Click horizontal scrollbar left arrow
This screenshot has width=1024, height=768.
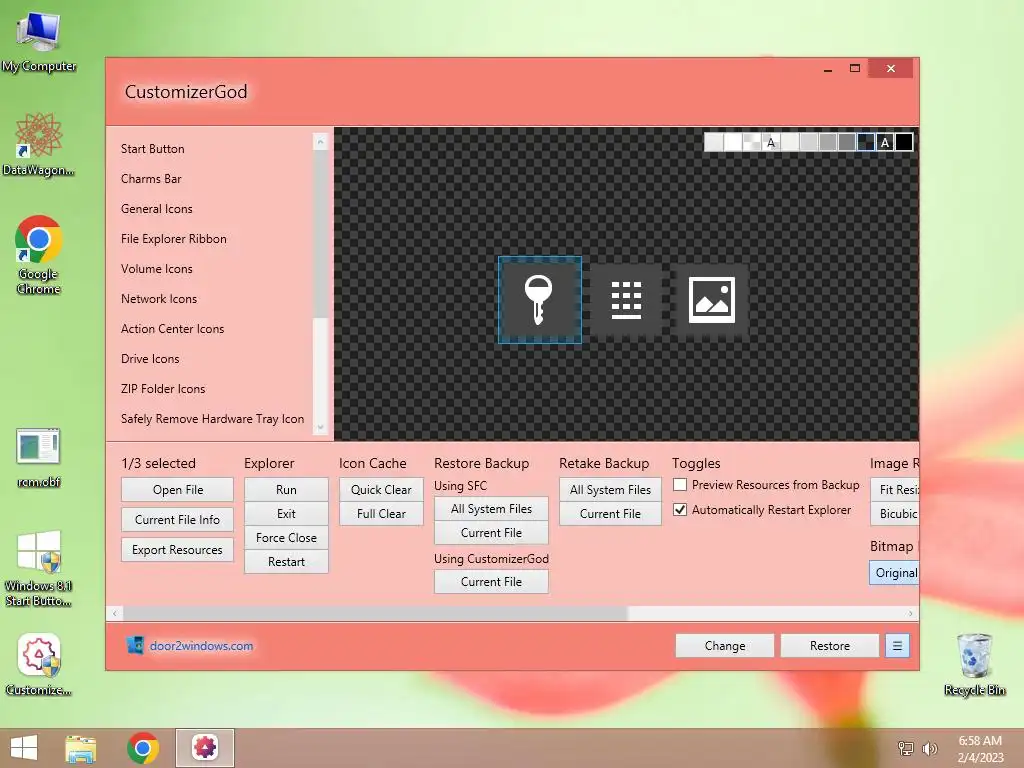click(x=114, y=613)
